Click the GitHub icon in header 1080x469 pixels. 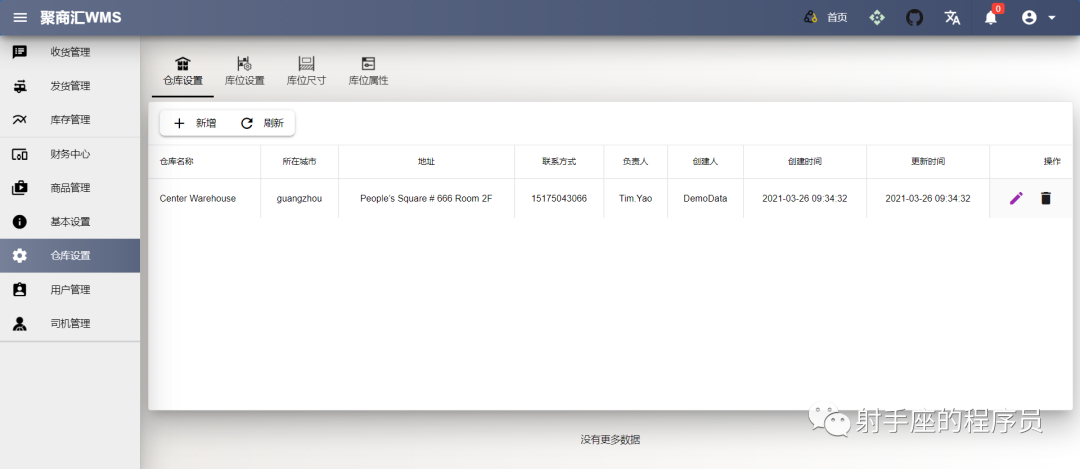tap(914, 18)
